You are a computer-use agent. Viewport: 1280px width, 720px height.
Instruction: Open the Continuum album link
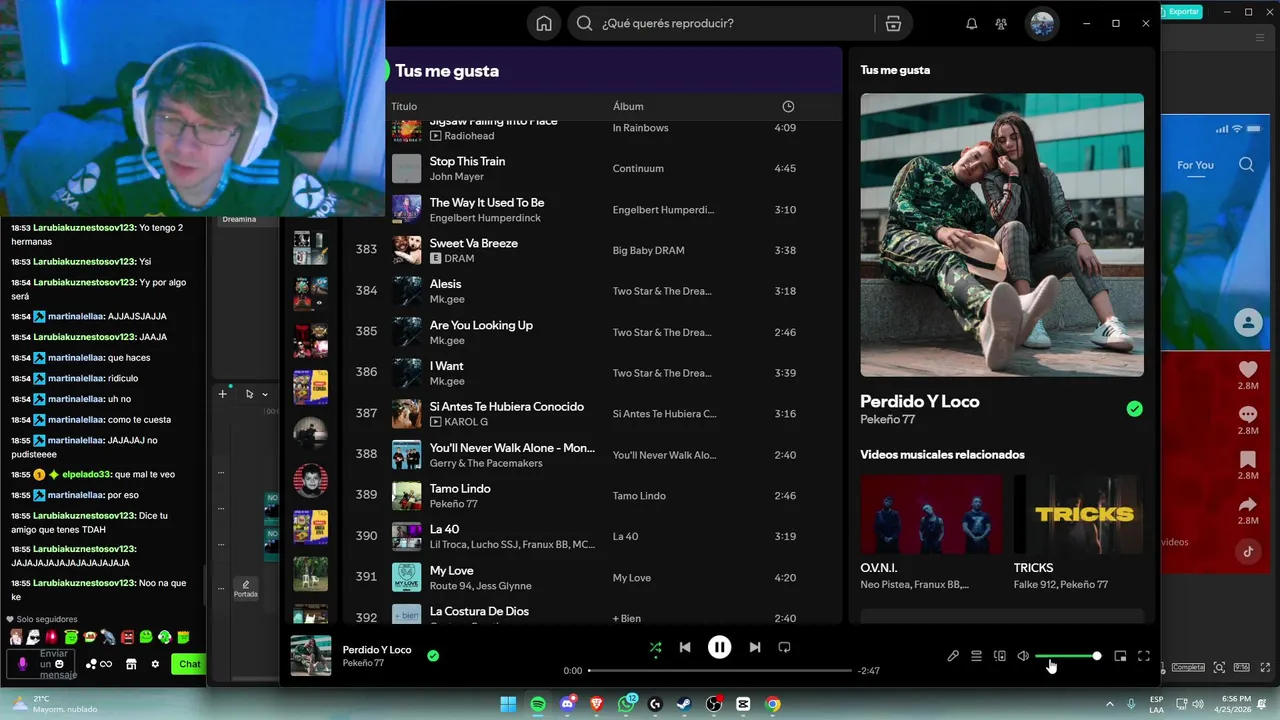coord(638,168)
